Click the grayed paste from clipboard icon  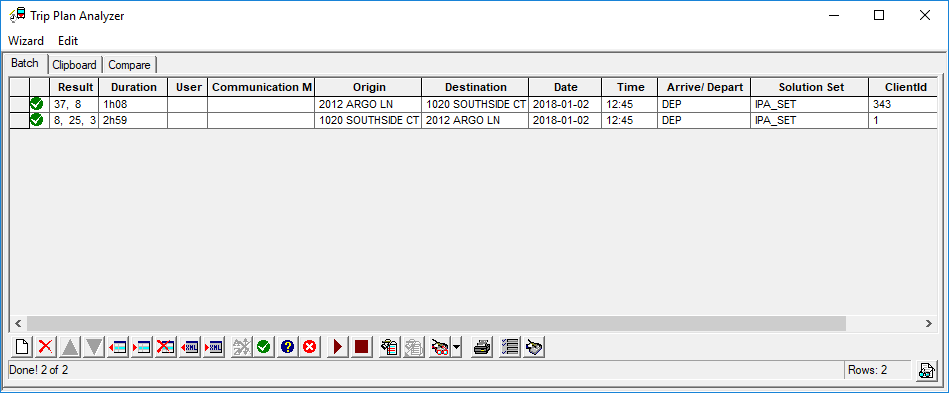point(413,347)
